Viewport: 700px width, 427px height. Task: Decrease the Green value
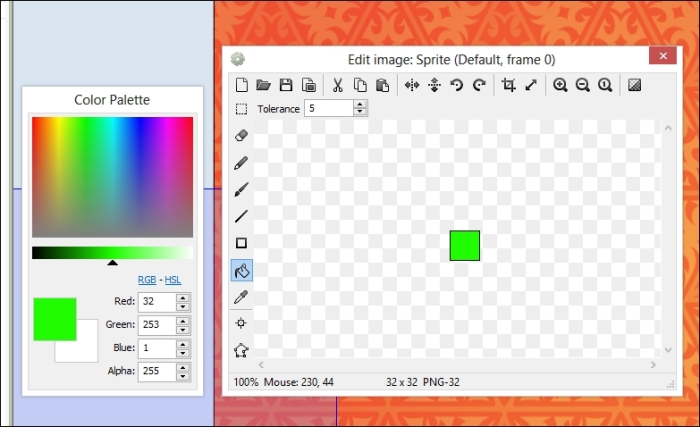[183, 330]
